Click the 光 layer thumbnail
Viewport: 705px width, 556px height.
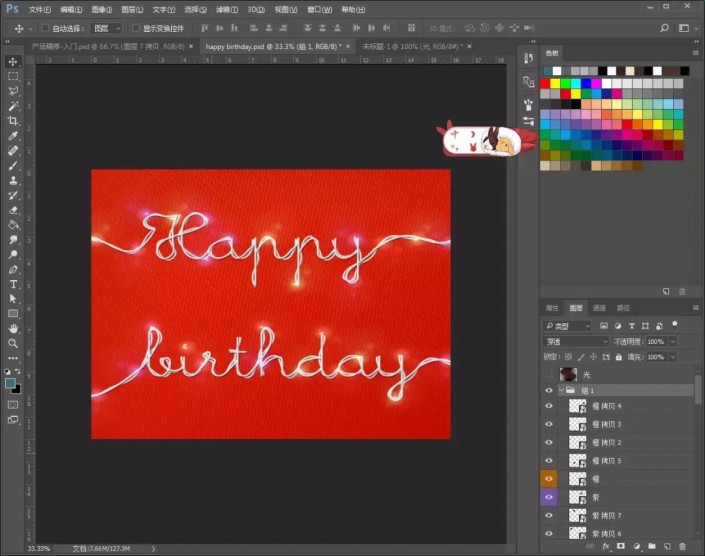pyautogui.click(x=568, y=374)
